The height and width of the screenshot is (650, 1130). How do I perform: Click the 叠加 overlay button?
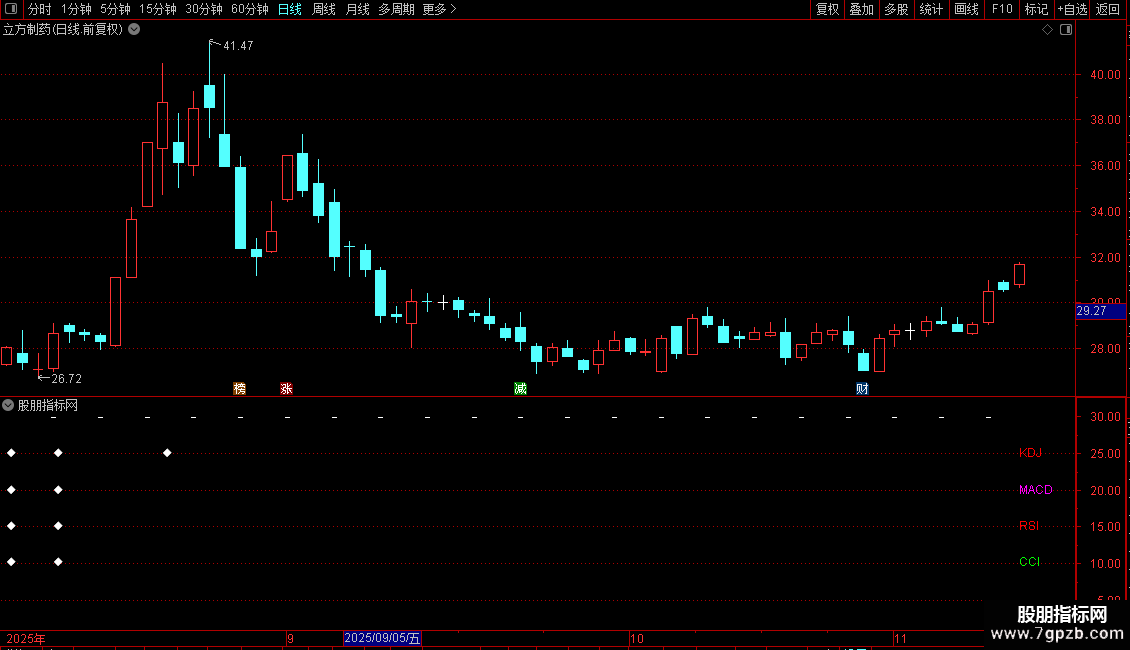[861, 9]
